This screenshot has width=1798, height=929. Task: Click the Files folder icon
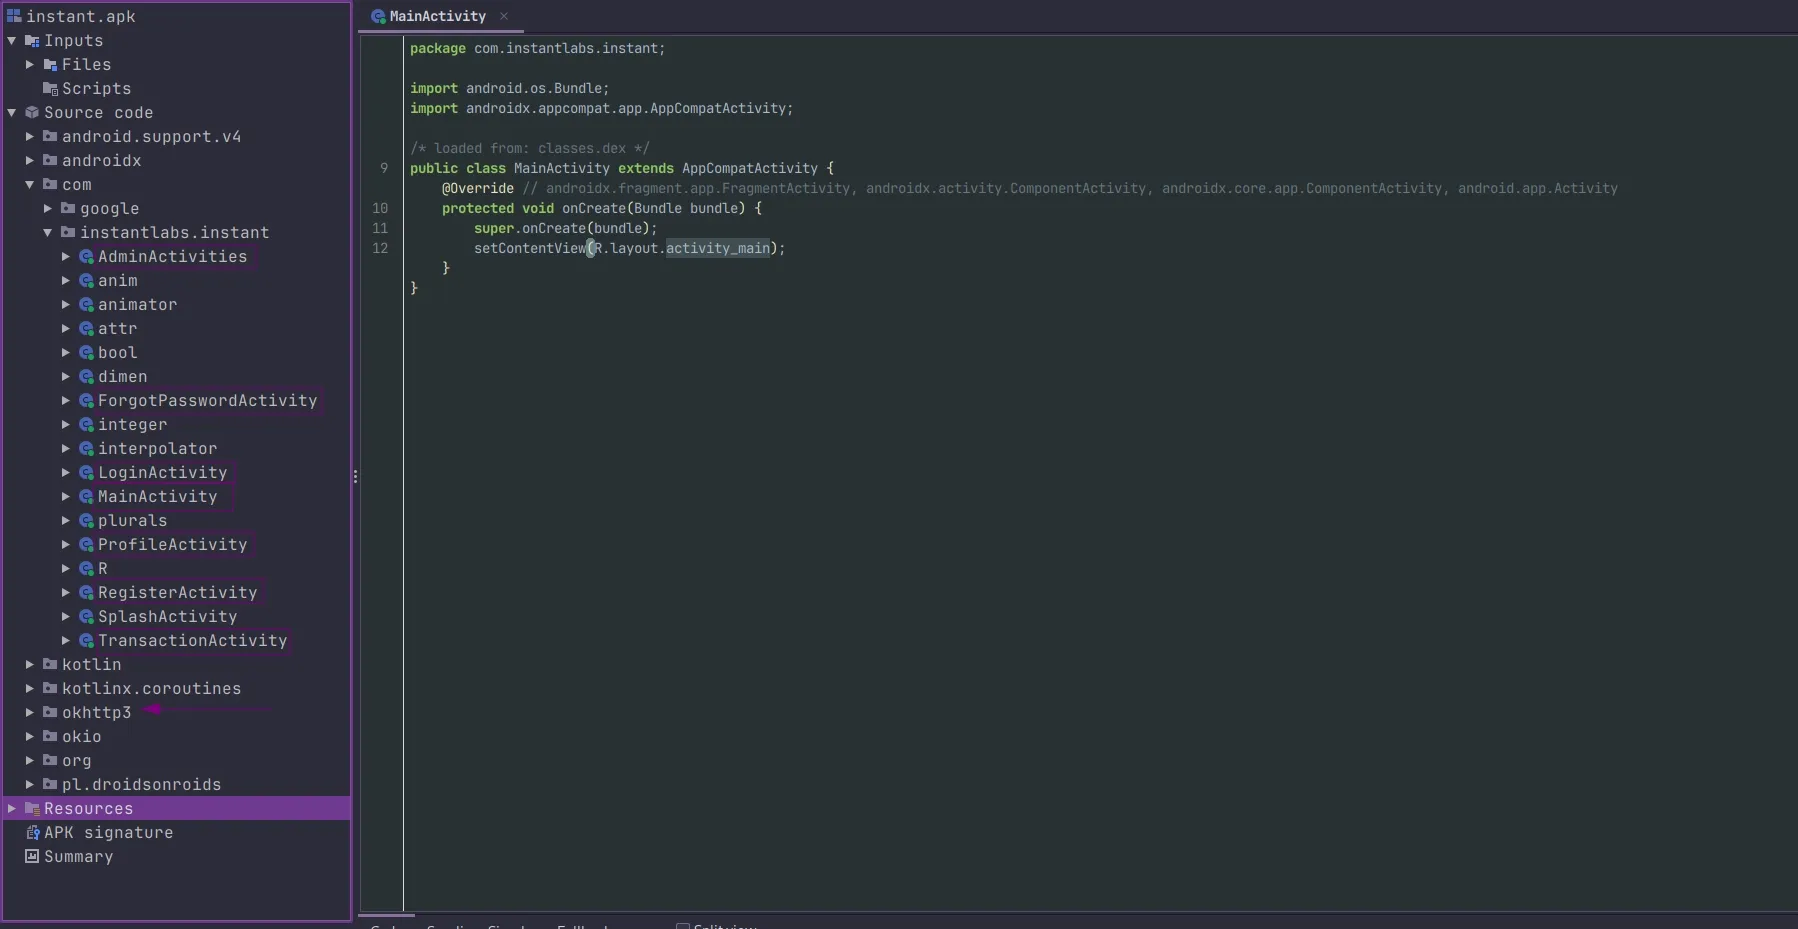click(50, 65)
